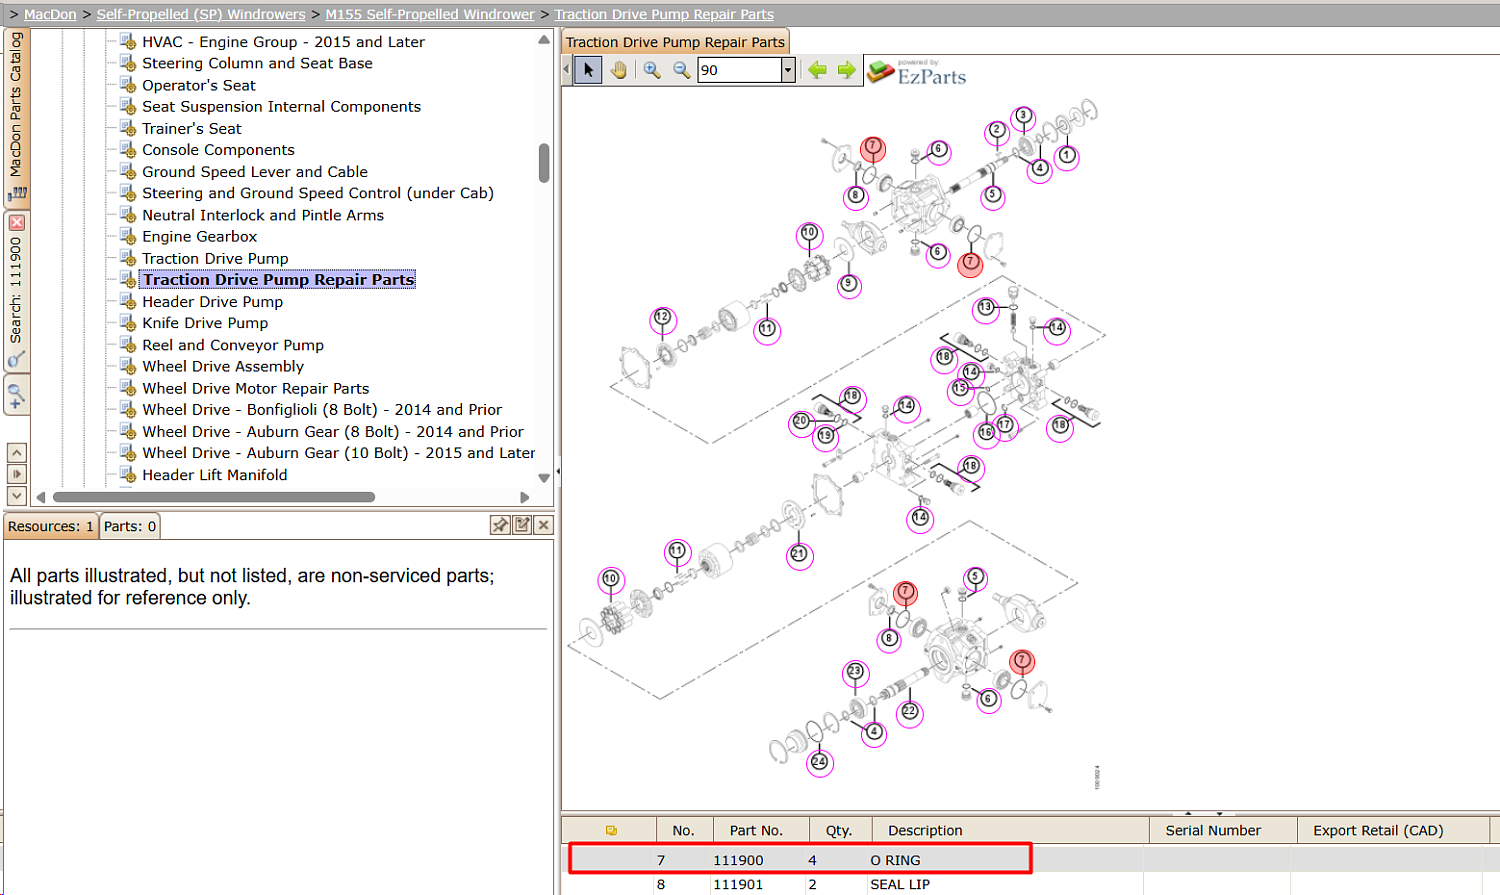The width and height of the screenshot is (1500, 895).
Task: Collapse the diagram toolbar with the left chevron
Action: tap(566, 70)
